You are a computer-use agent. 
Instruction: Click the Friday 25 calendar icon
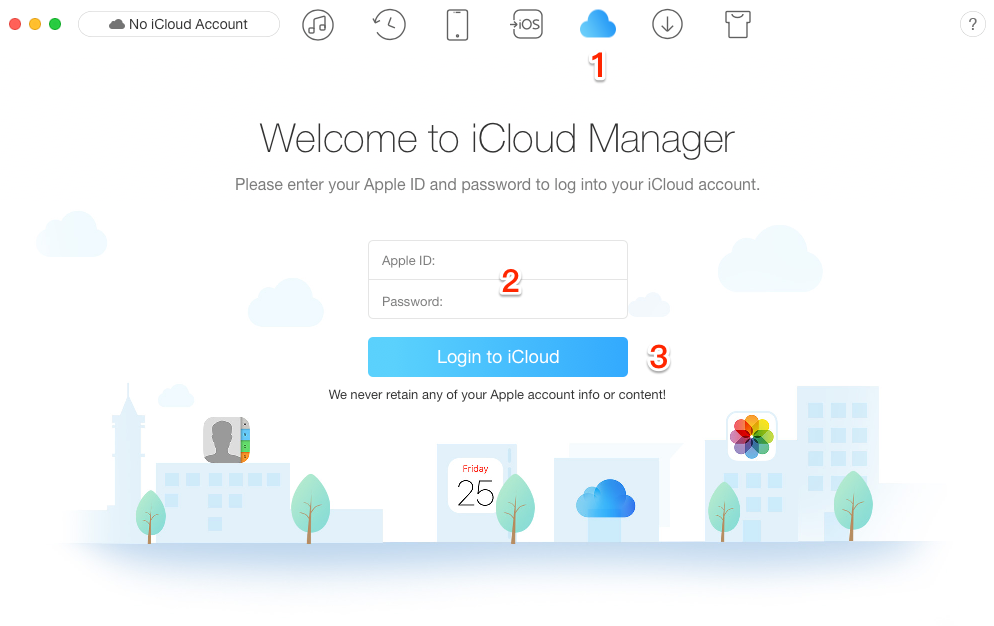(475, 485)
